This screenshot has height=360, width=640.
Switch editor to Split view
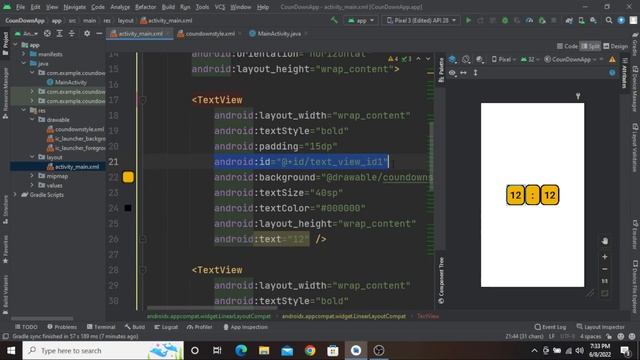click(590, 46)
